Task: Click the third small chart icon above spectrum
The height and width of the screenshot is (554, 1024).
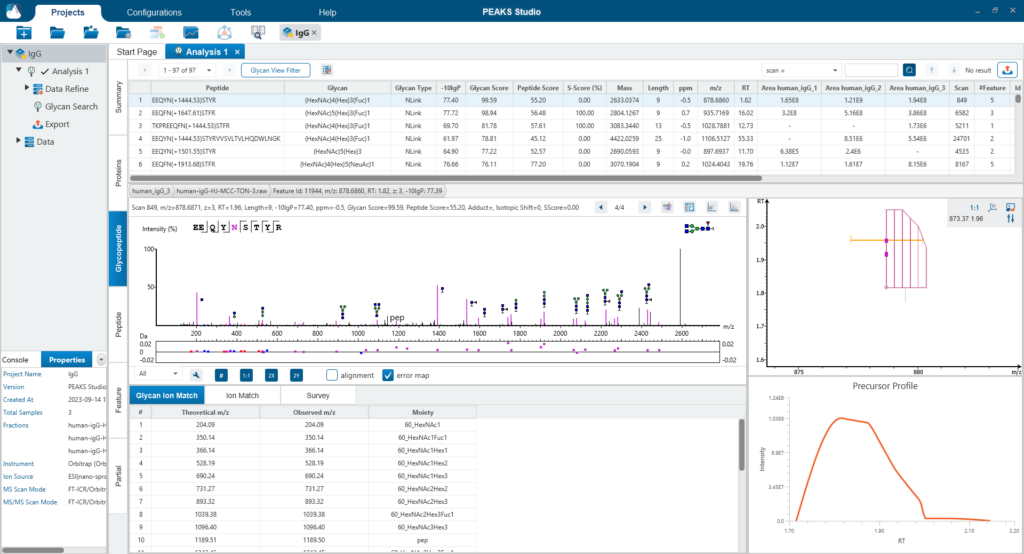Action: 712,207
